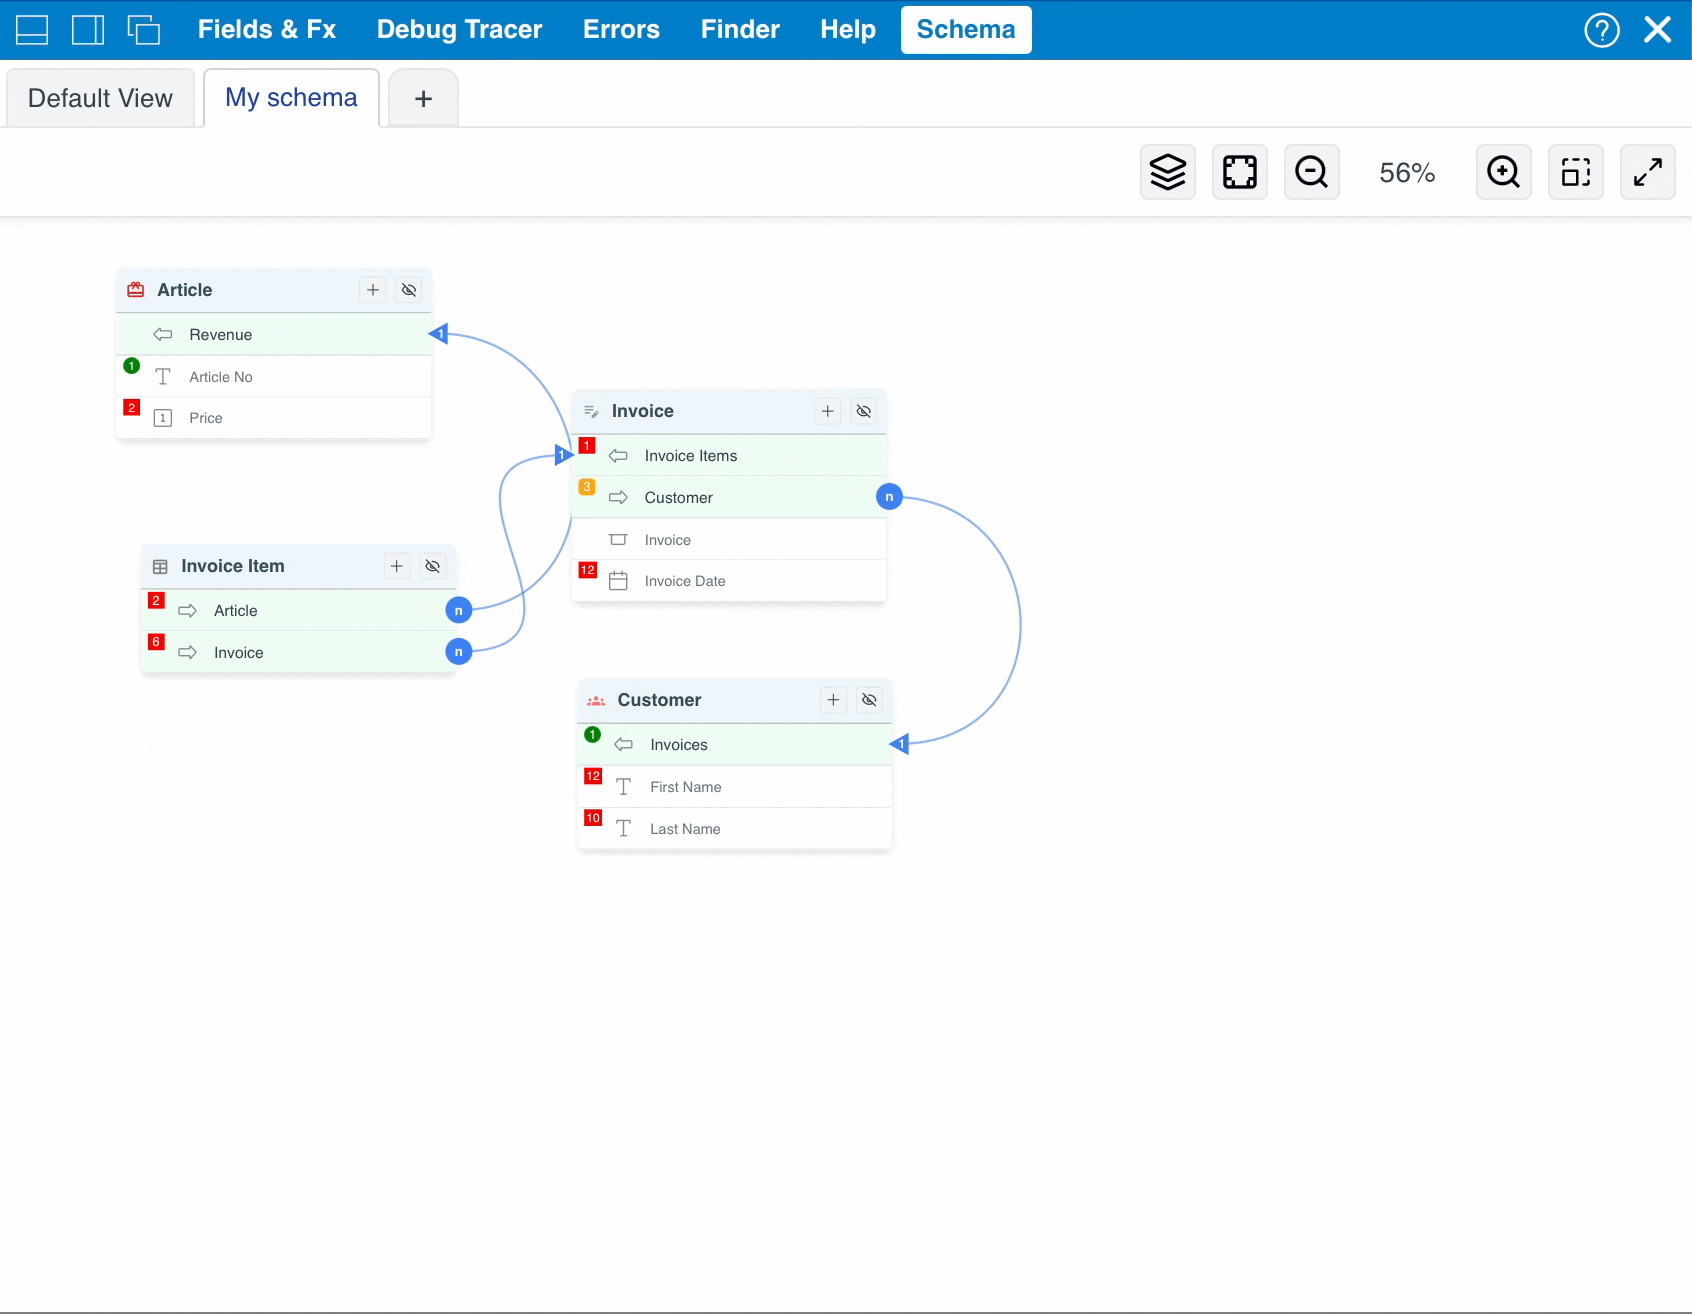This screenshot has height=1314, width=1692.
Task: Add a field to the Customer table
Action: [x=833, y=700]
